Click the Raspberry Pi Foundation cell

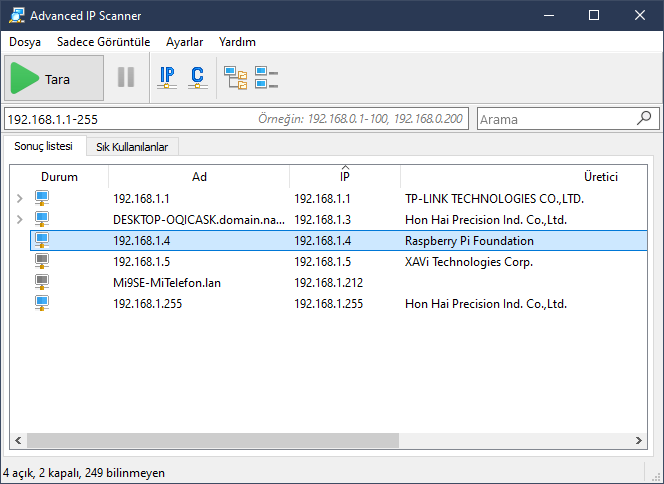[469, 241]
